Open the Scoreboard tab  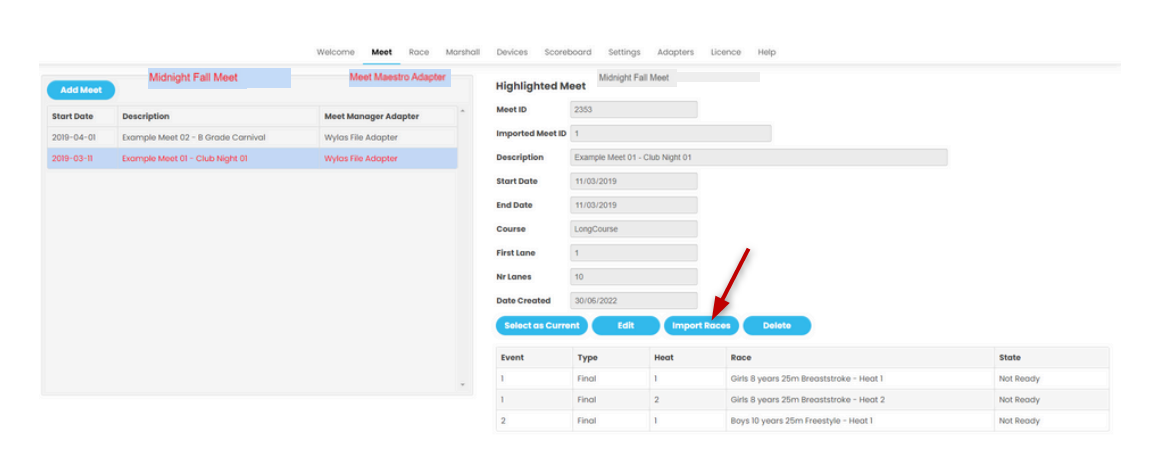click(x=567, y=52)
